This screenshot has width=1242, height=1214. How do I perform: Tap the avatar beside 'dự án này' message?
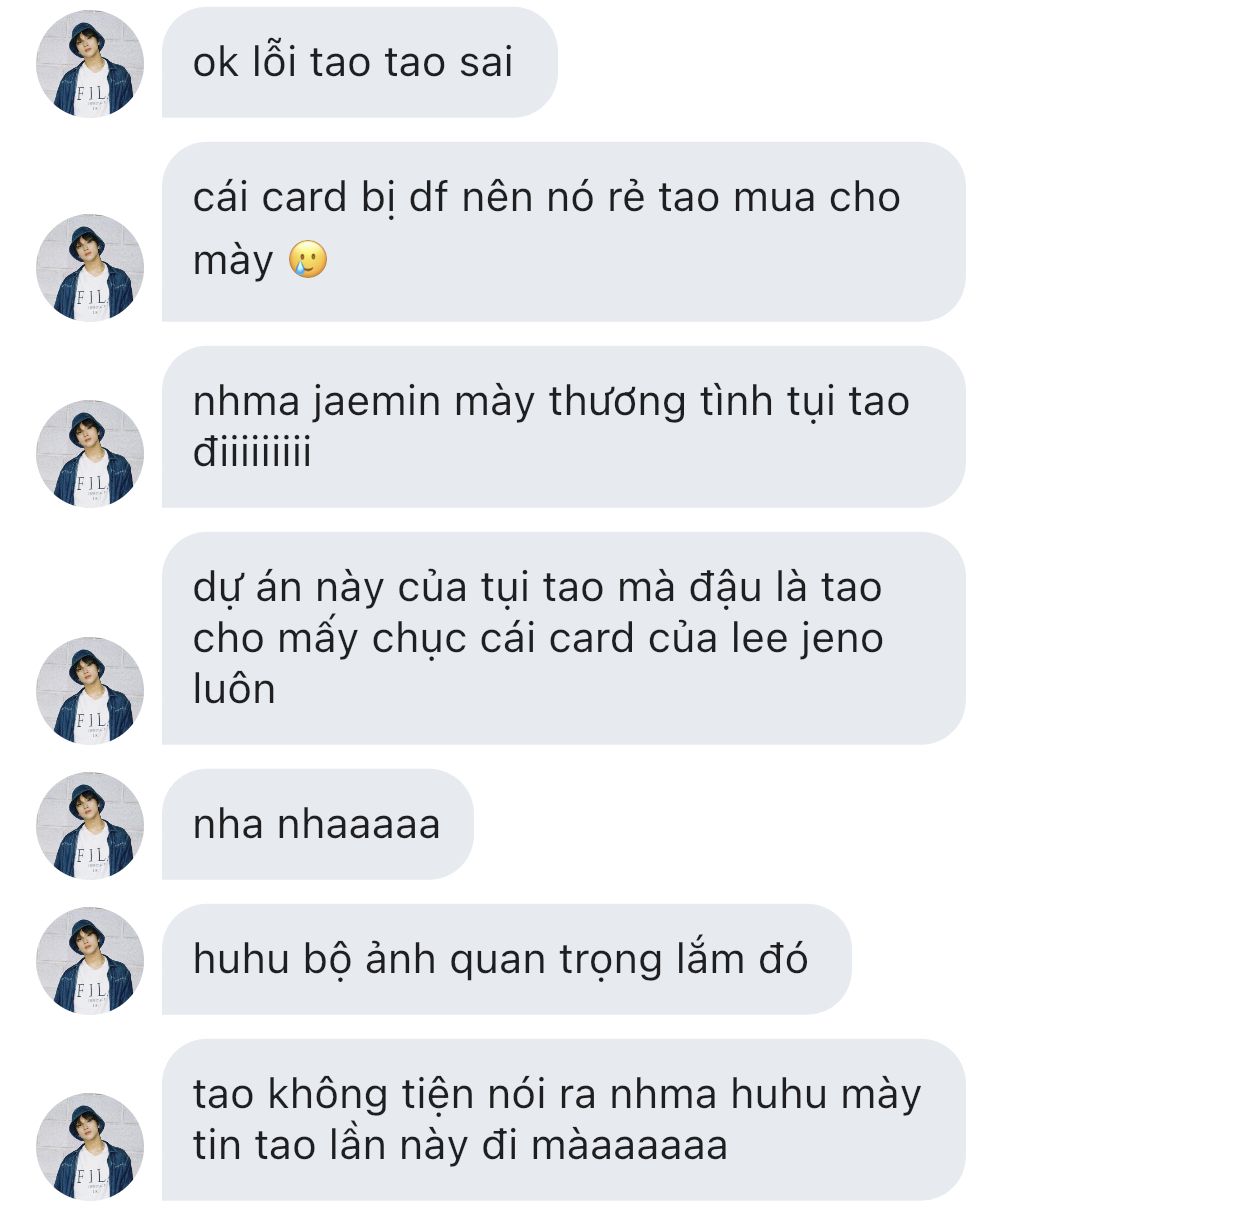[90, 690]
